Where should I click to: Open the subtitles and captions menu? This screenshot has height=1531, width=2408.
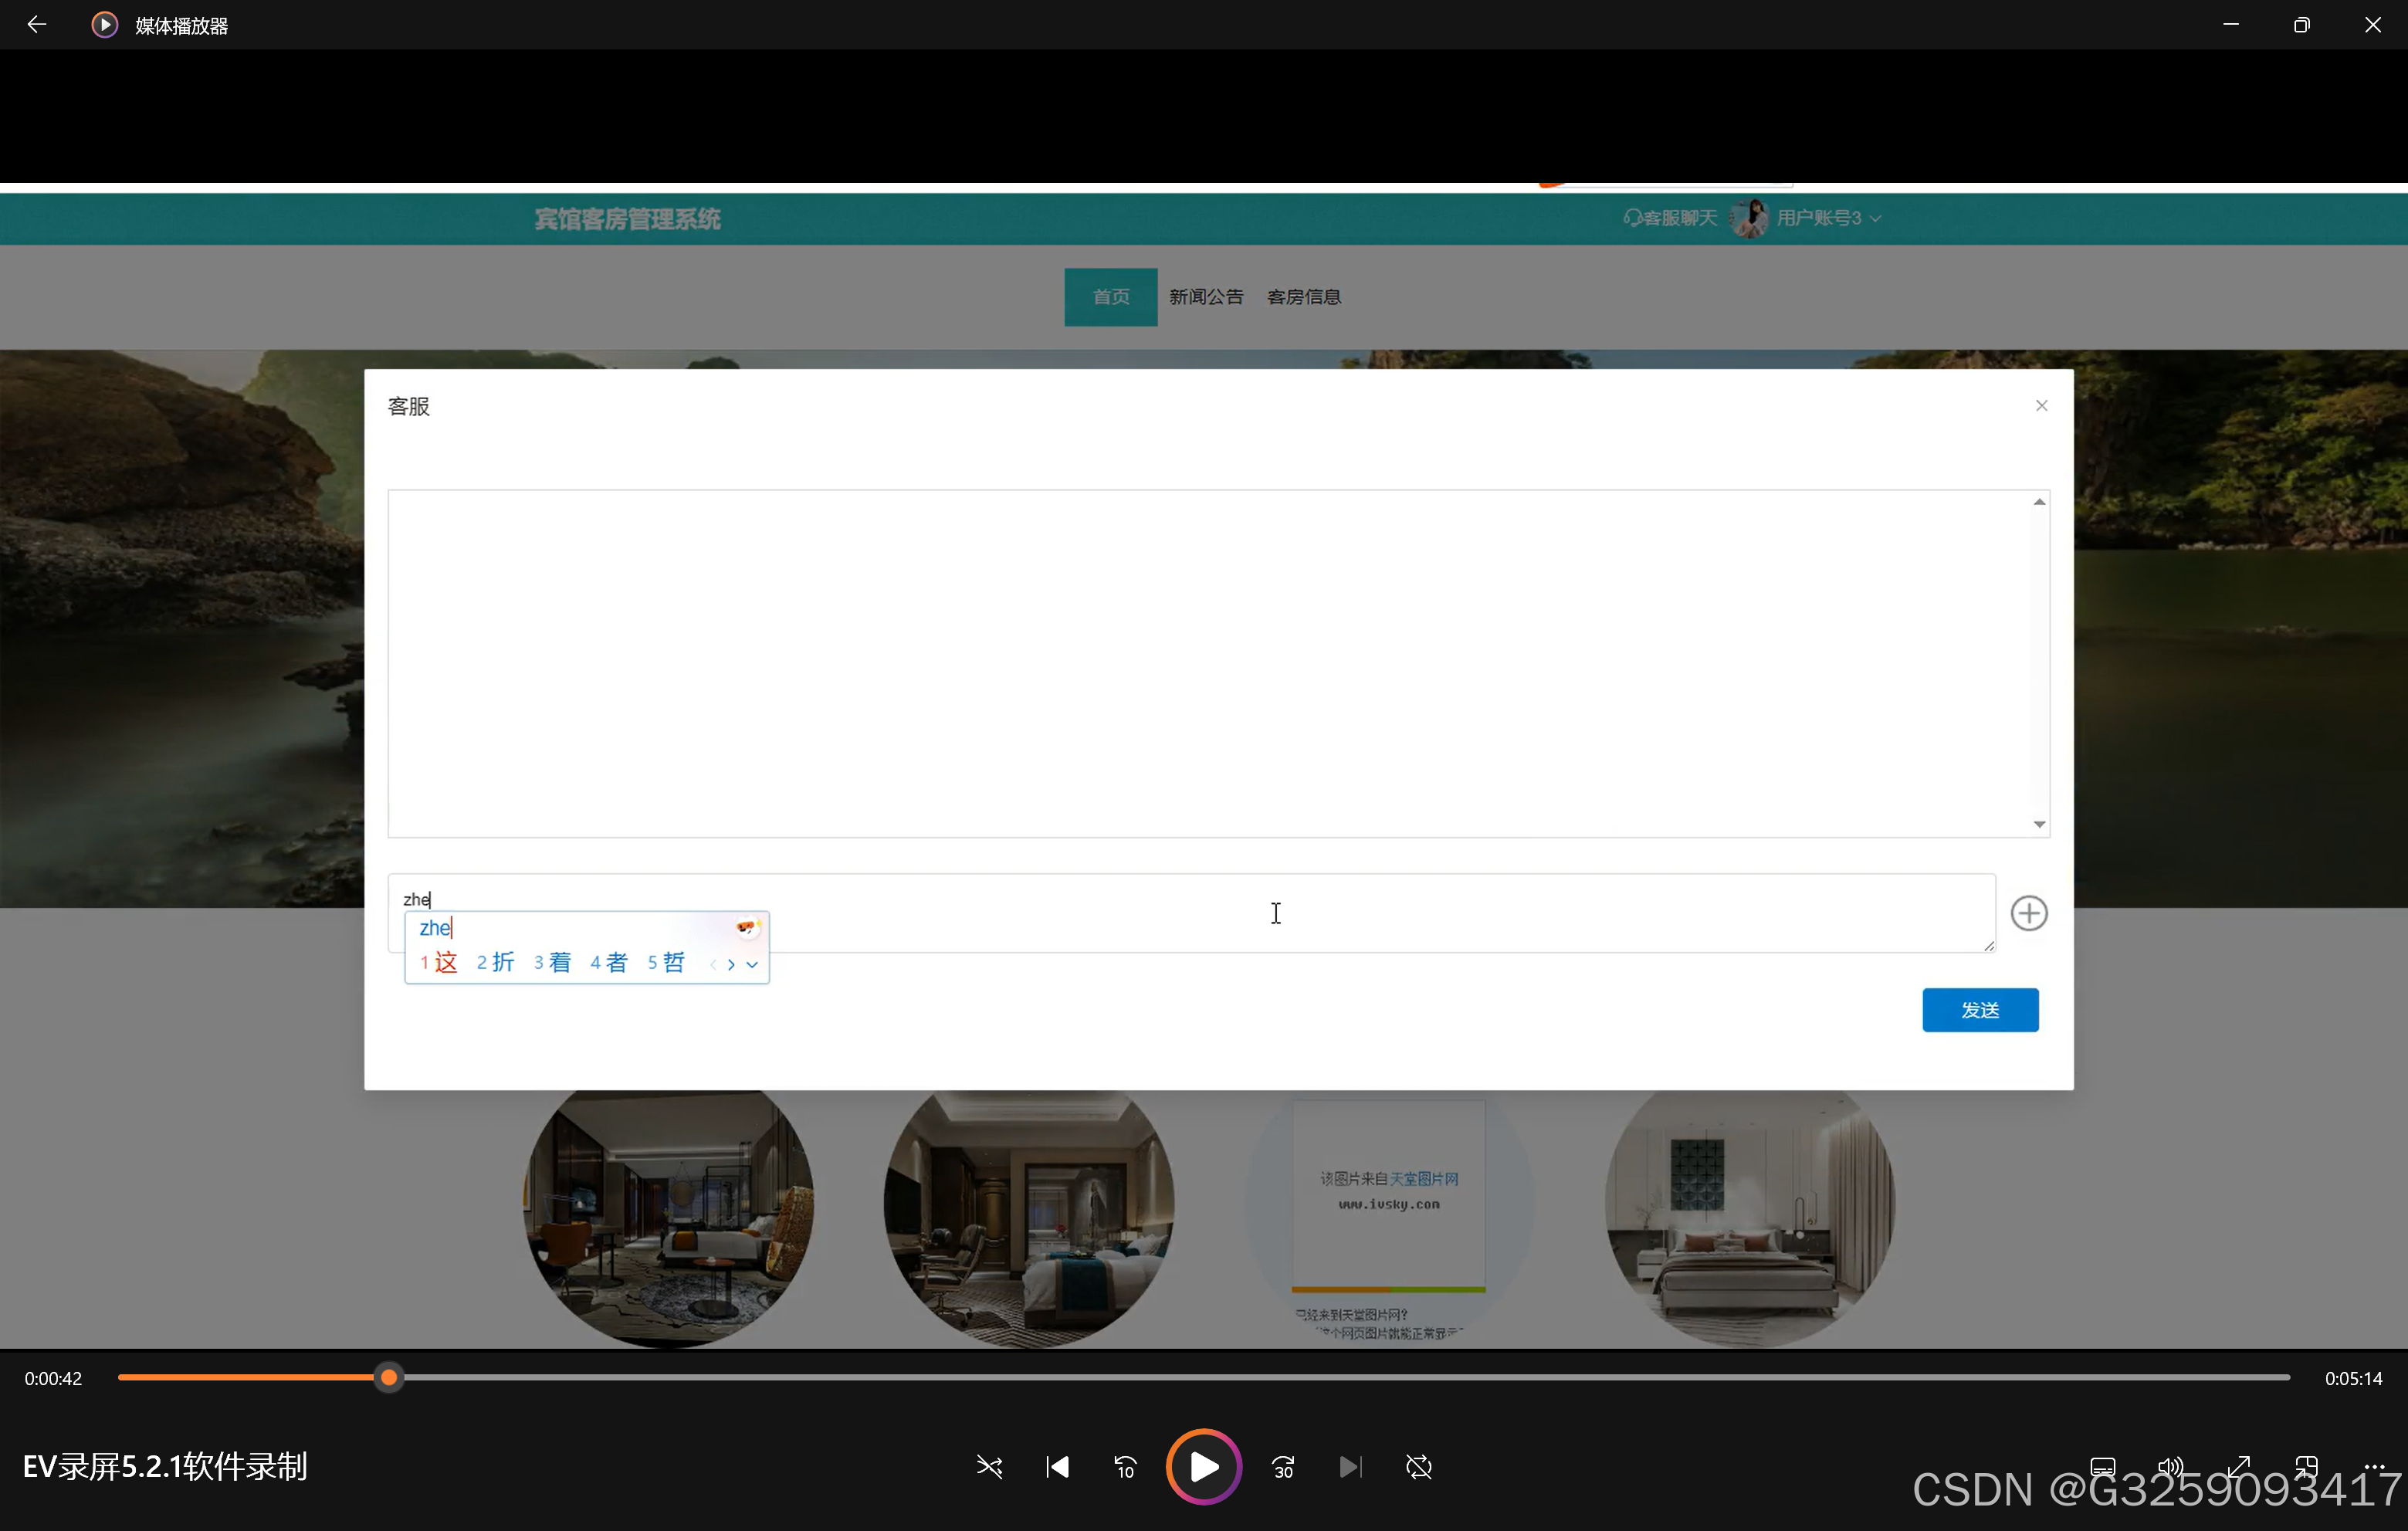coord(2102,1466)
